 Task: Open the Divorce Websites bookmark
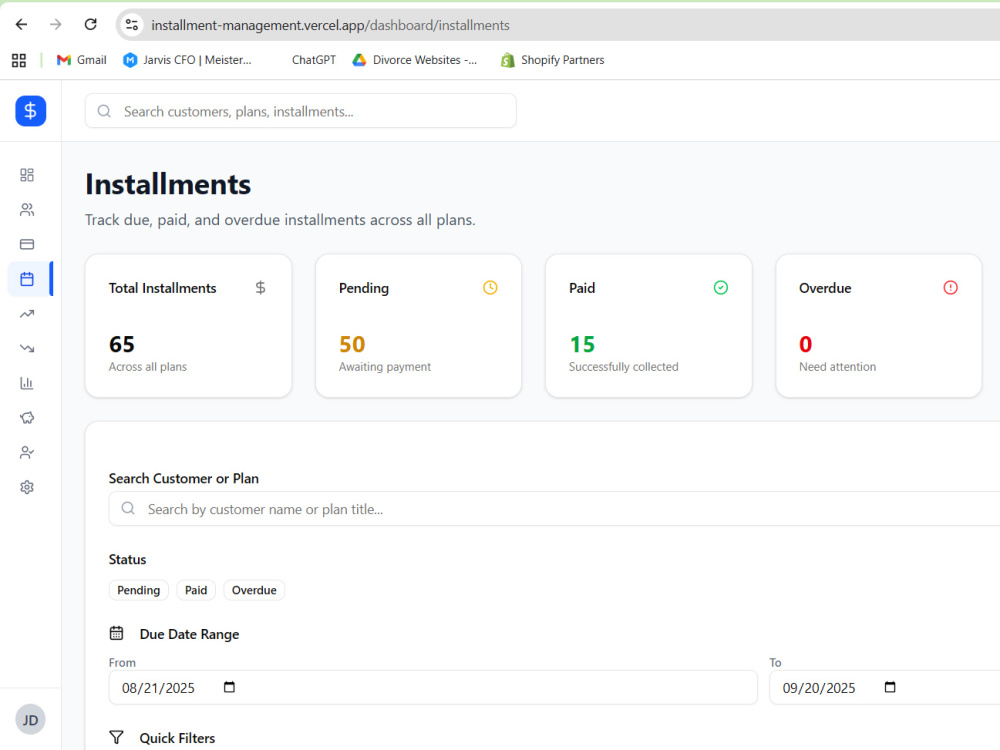point(415,60)
